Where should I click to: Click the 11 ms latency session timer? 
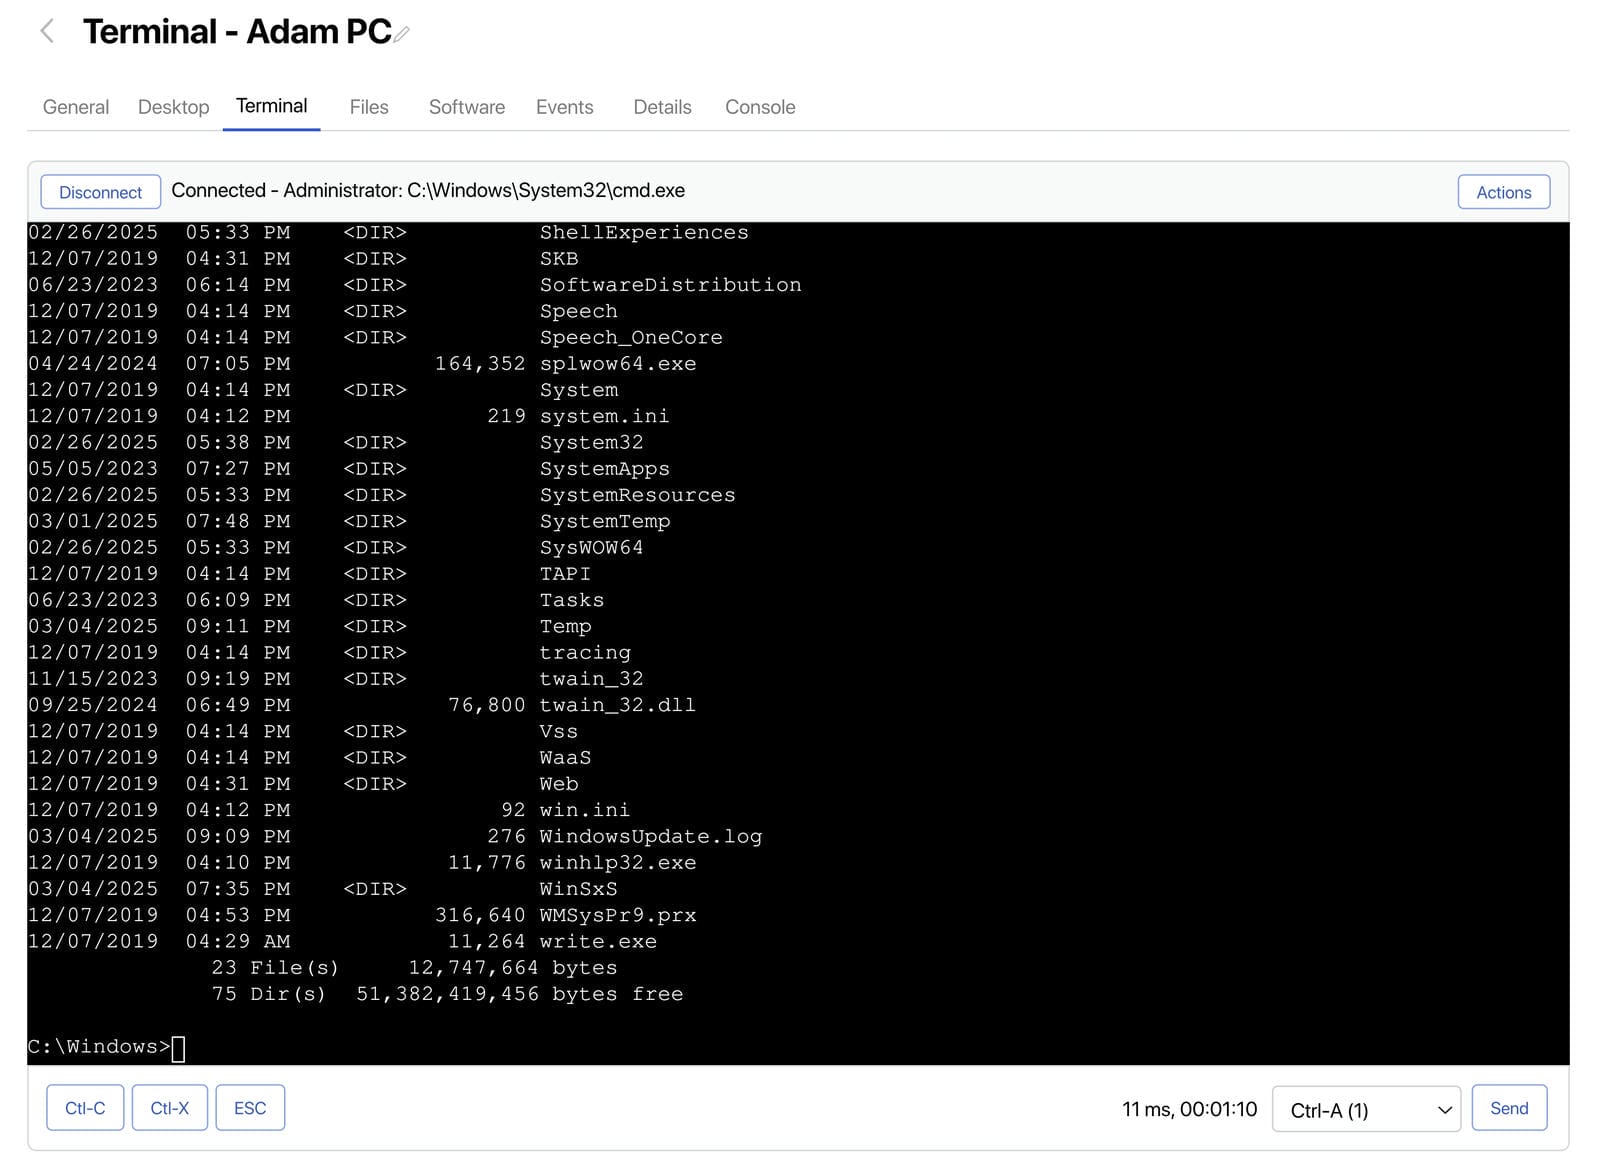click(1188, 1109)
